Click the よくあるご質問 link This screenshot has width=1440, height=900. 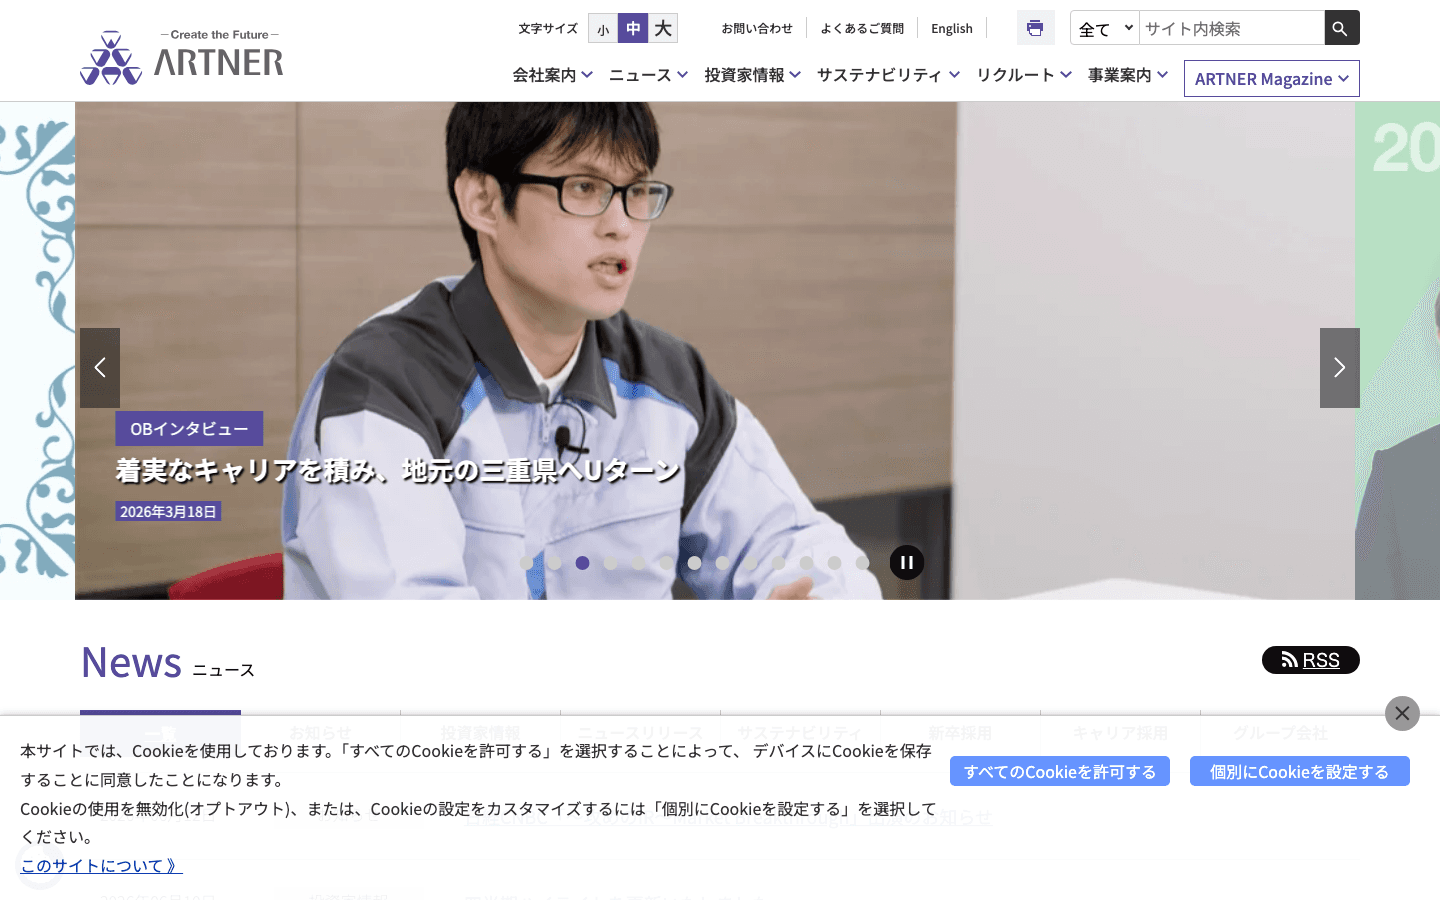(x=862, y=28)
